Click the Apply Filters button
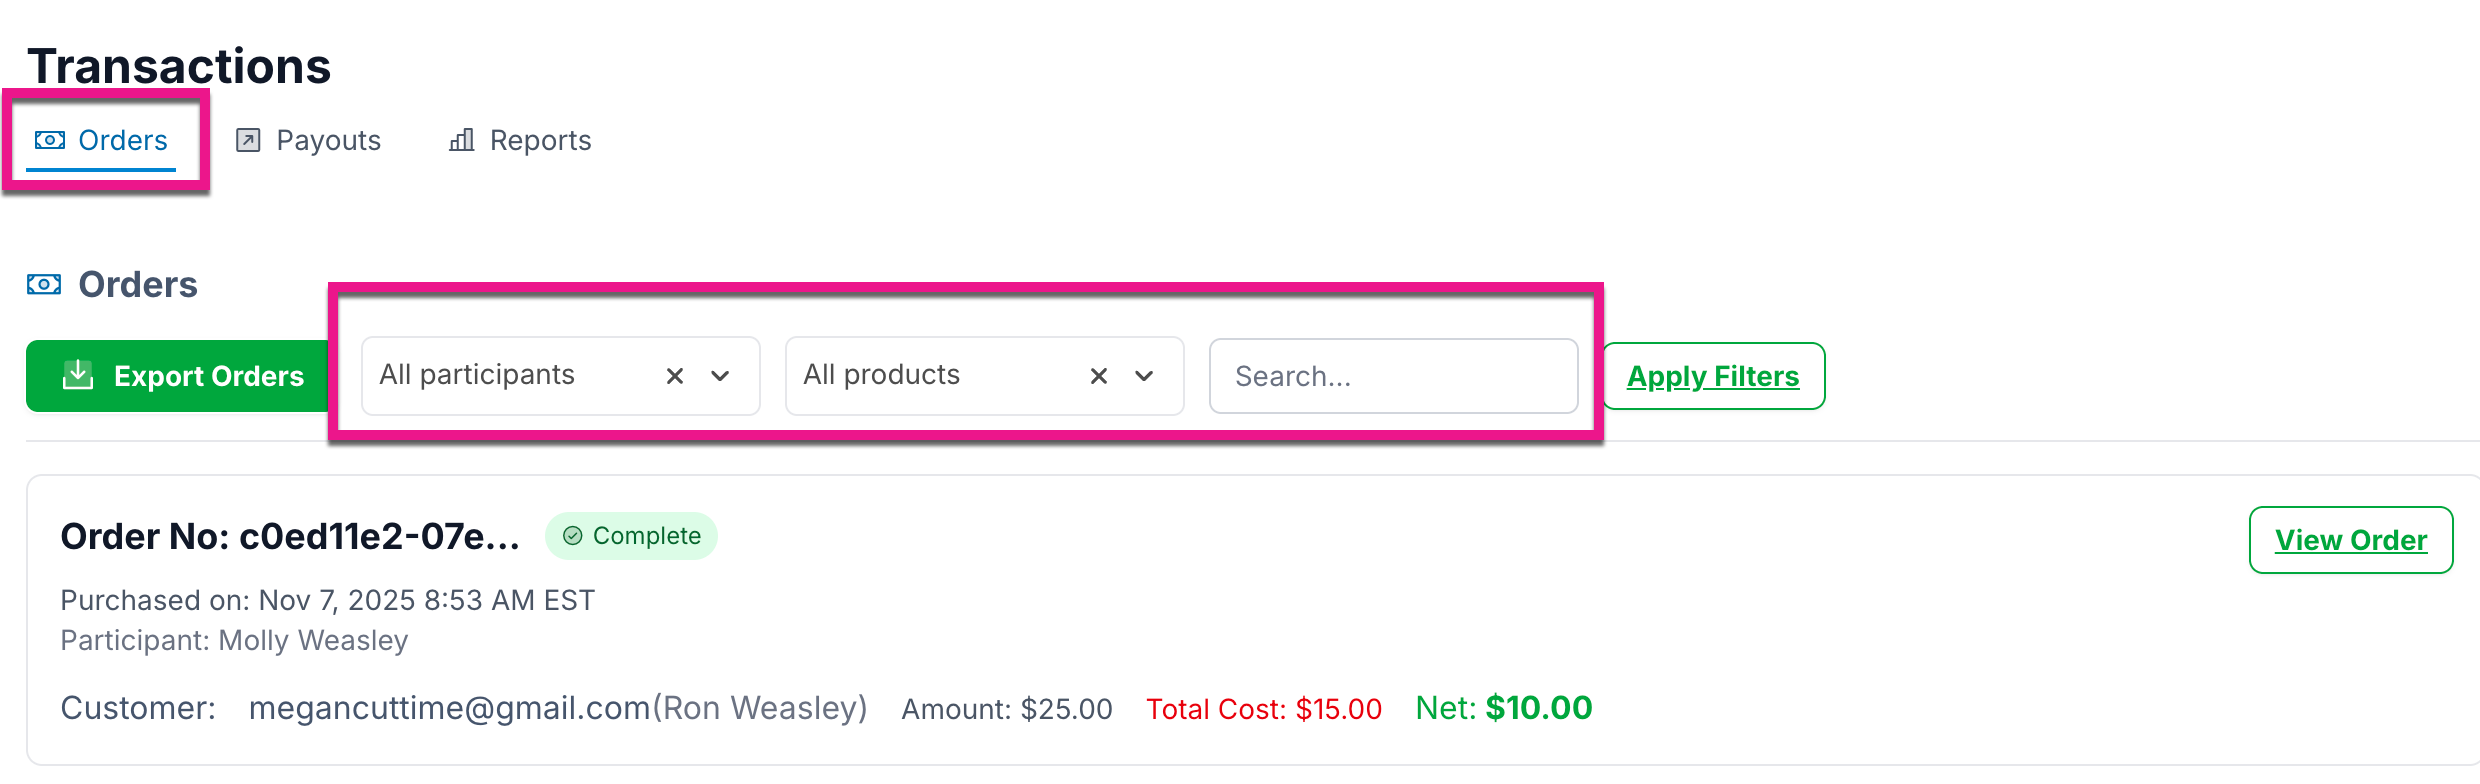Image resolution: width=2480 pixels, height=784 pixels. click(1714, 376)
